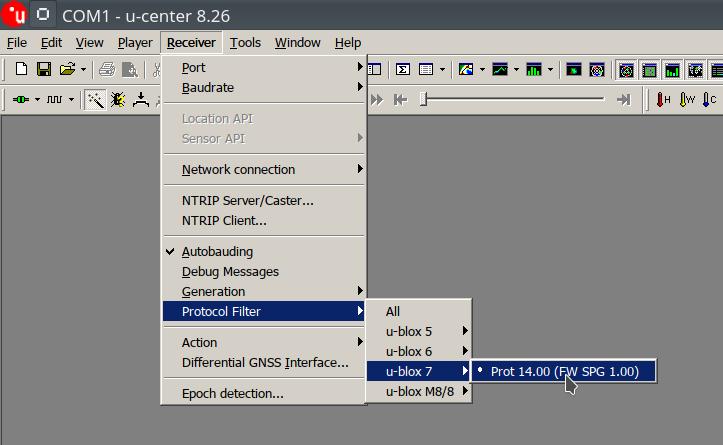Toggle the docked satellite level bars icon
Image resolution: width=723 pixels, height=445 pixels.
pos(672,70)
